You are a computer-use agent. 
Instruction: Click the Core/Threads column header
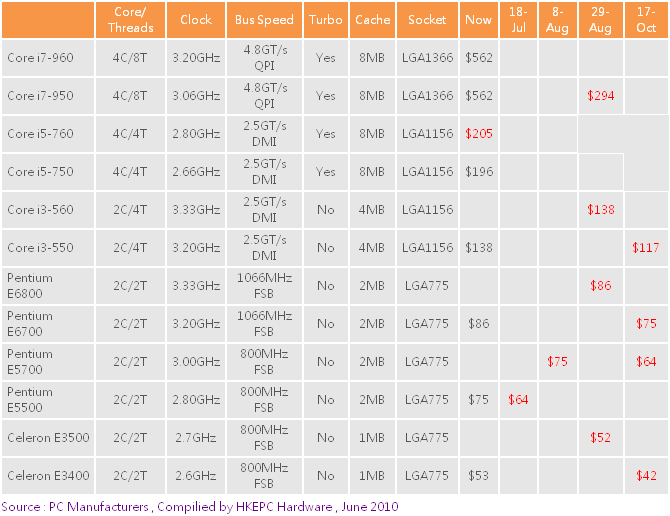tap(130, 20)
